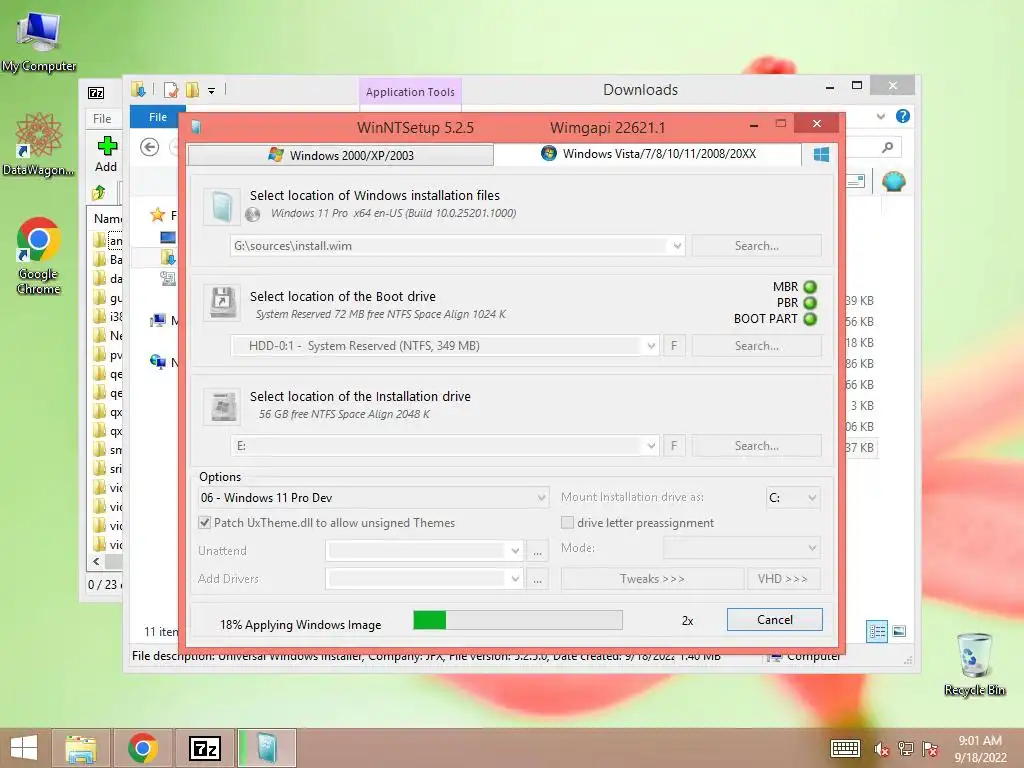Click the MBR green status indicator
Screen dimensions: 1024x768
810,287
